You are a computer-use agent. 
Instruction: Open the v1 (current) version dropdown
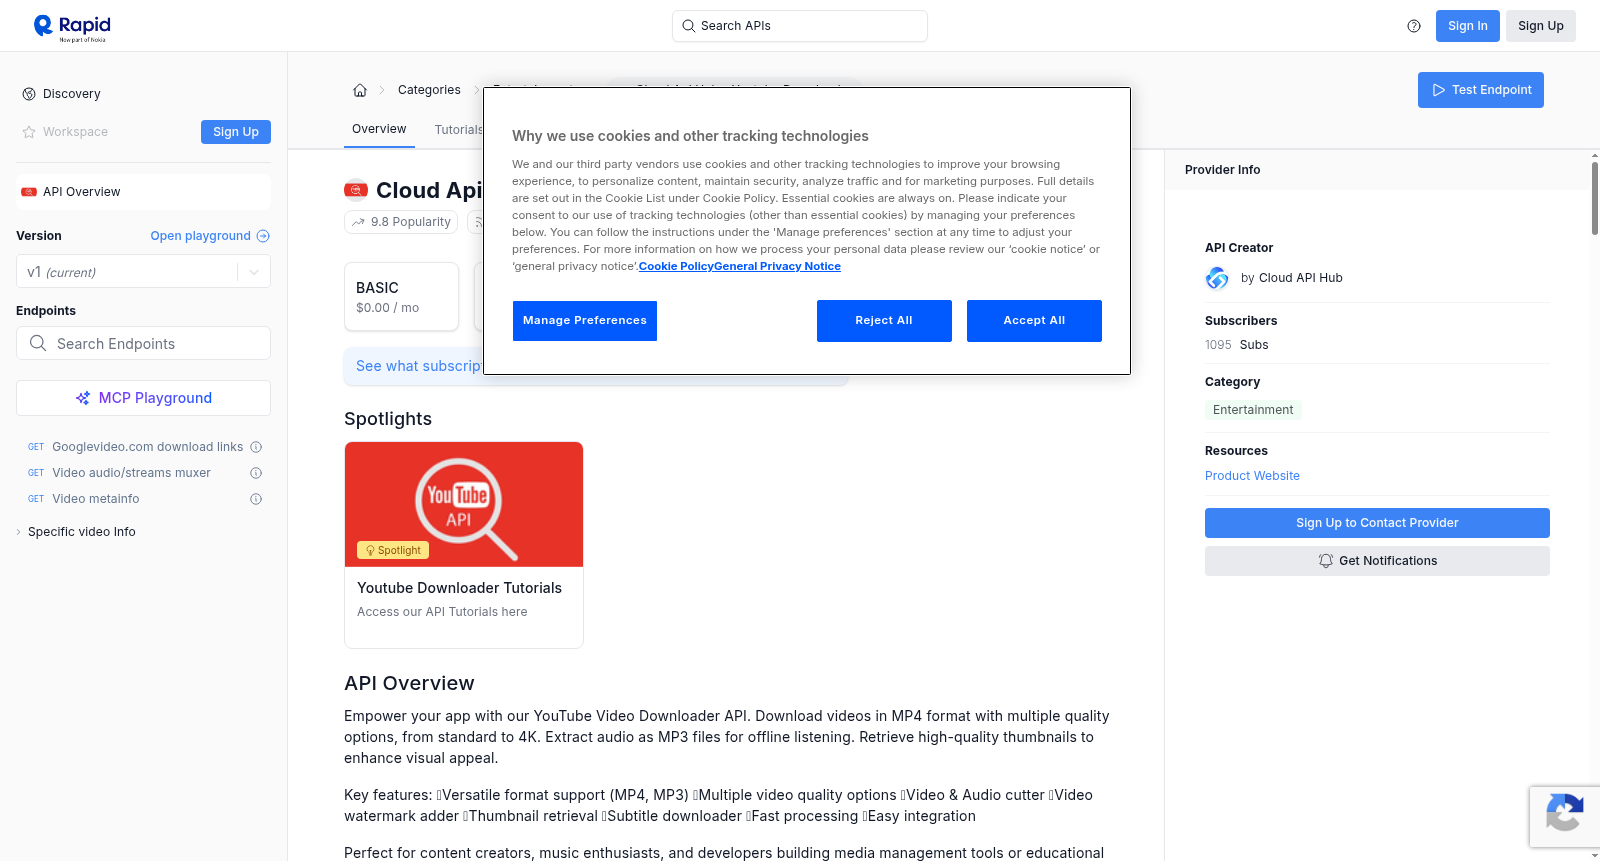pyautogui.click(x=143, y=272)
